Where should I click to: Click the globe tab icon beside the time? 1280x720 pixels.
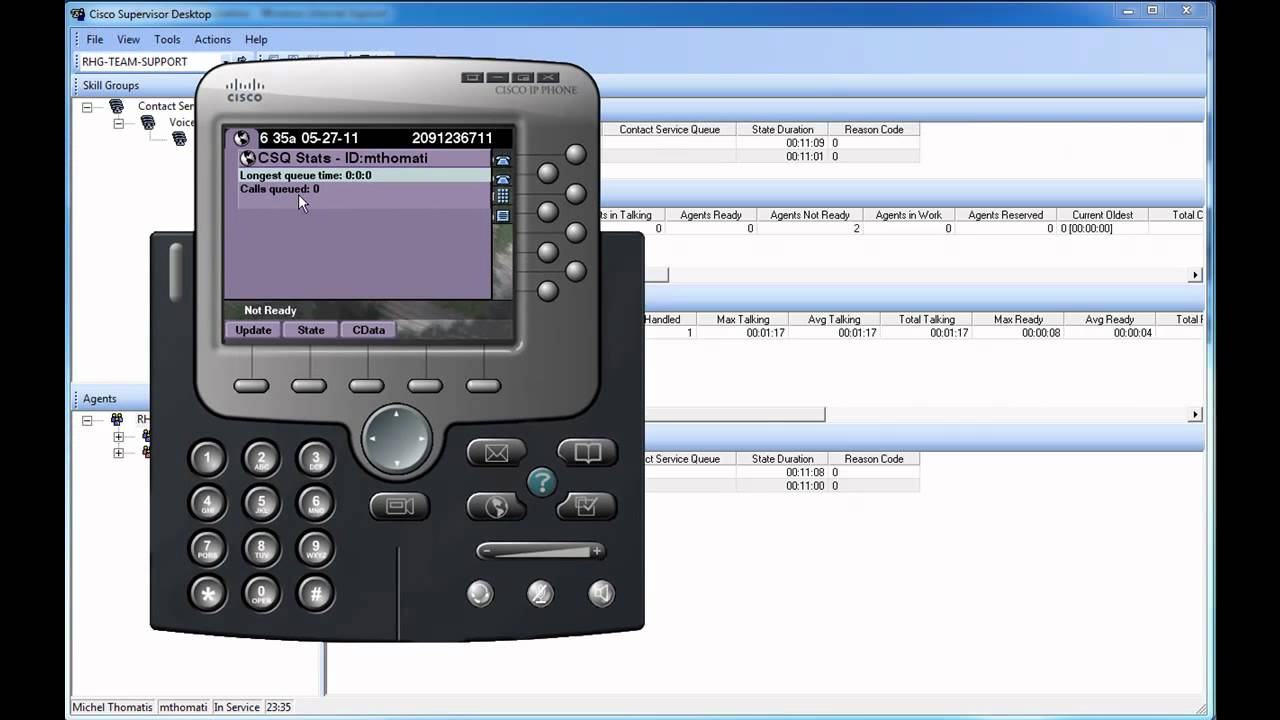click(241, 138)
